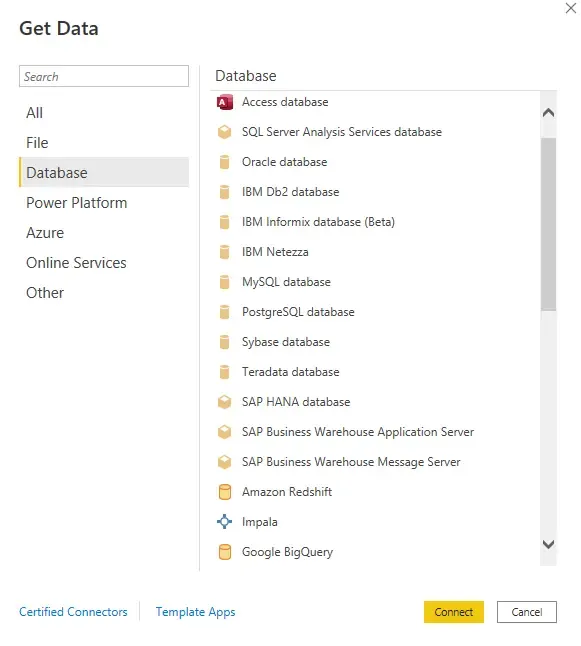Screen dimensions: 581x646
Task: Click the scroll up arrow in connector list
Action: 548,112
